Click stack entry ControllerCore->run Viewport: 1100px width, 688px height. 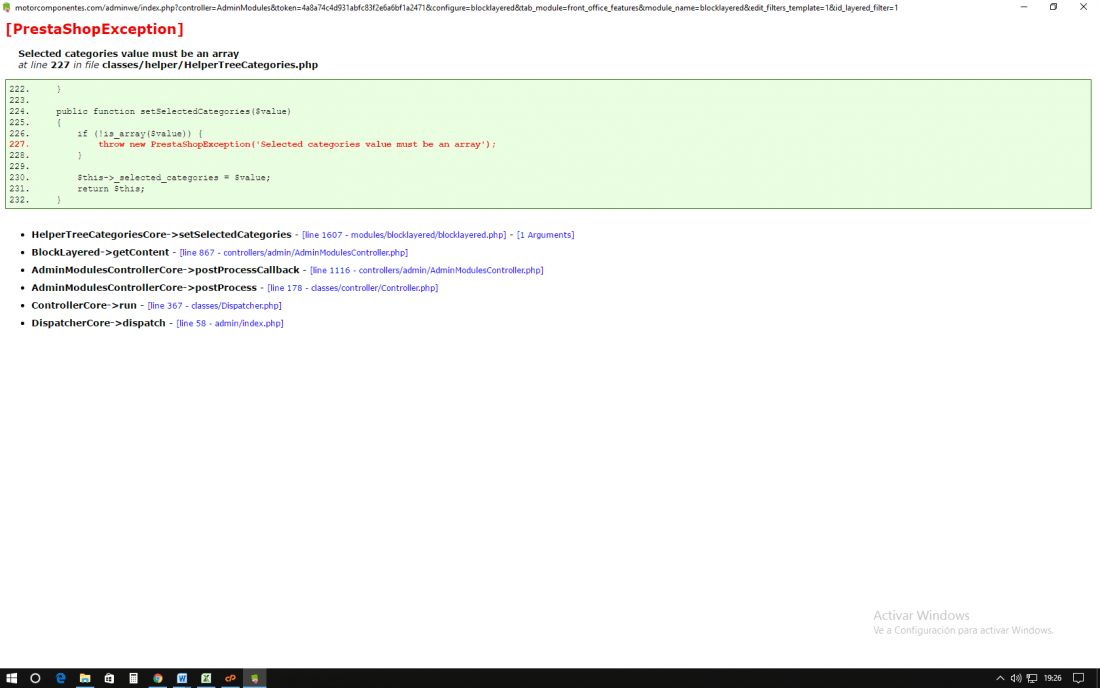pyautogui.click(x=83, y=305)
